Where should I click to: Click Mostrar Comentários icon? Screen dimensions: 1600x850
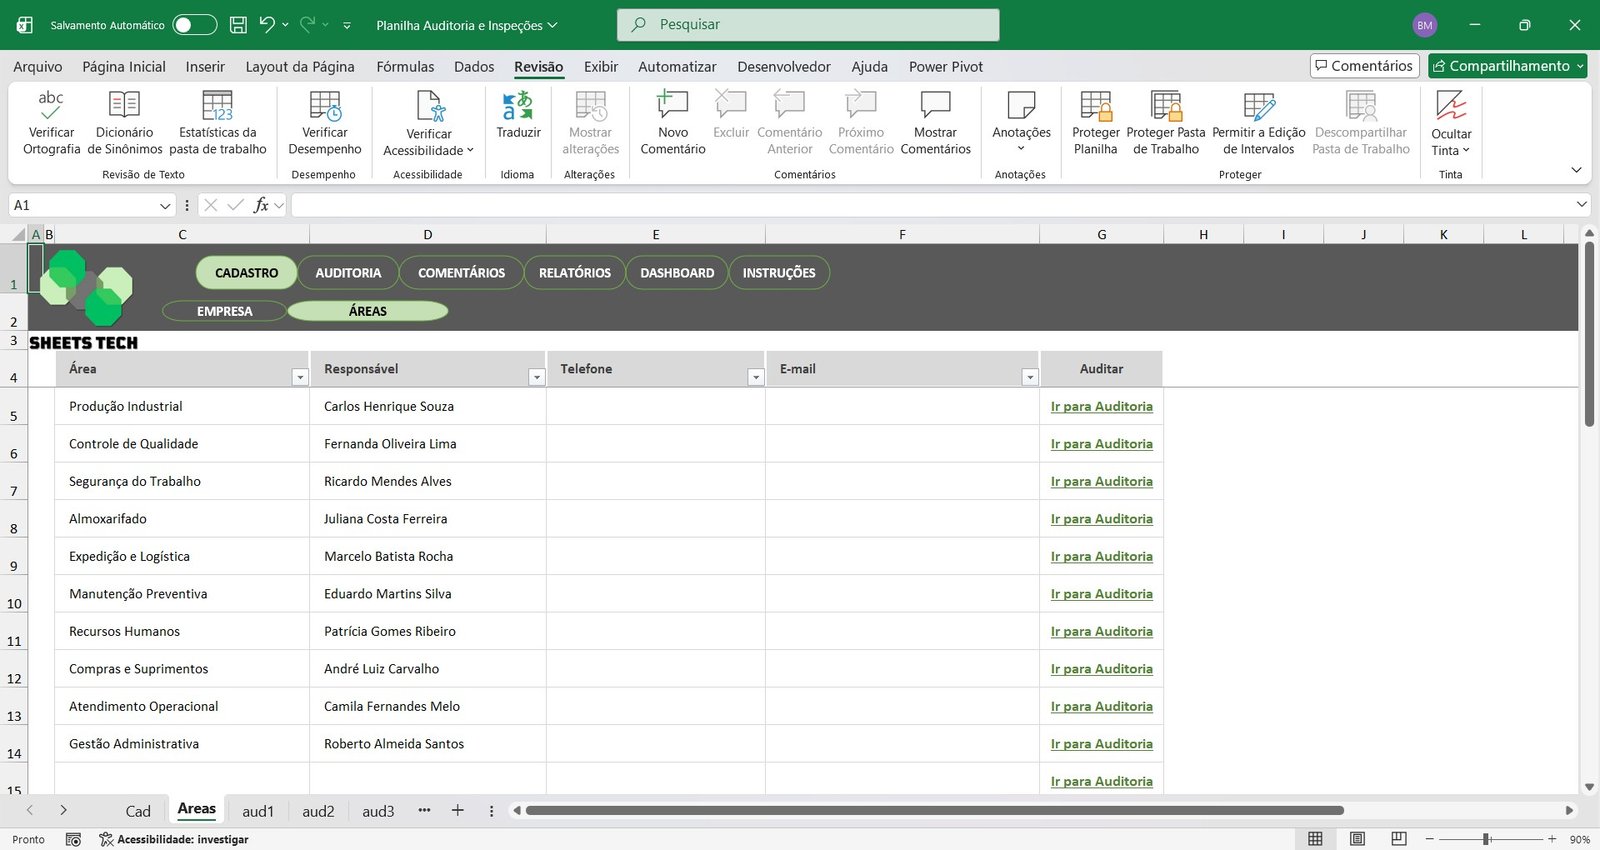pyautogui.click(x=935, y=105)
